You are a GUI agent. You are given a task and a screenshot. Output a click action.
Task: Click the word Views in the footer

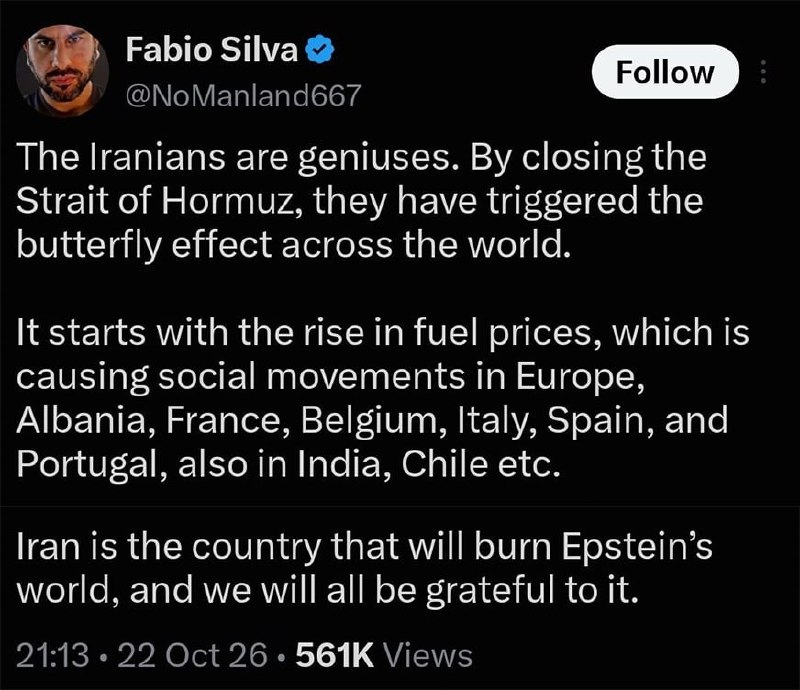[x=428, y=655]
